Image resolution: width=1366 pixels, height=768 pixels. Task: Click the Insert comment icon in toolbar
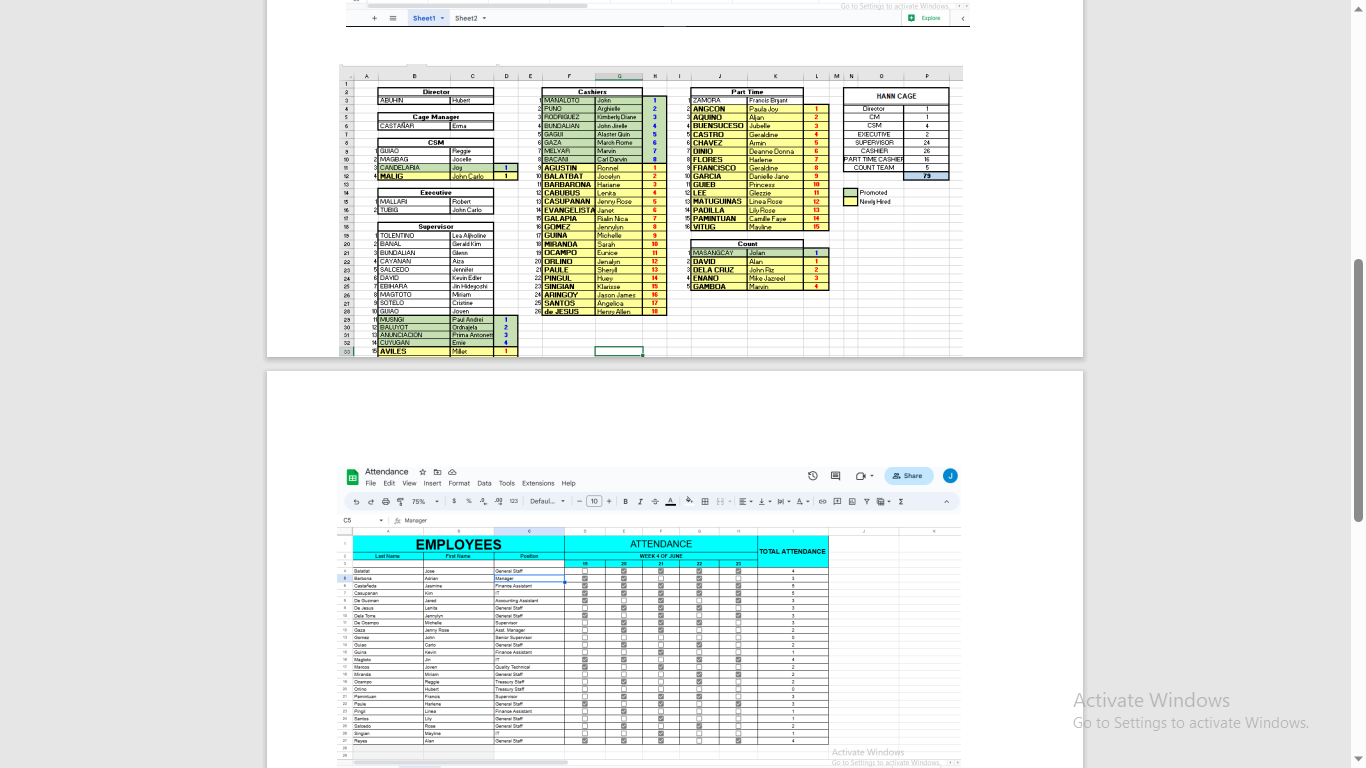click(x=837, y=502)
